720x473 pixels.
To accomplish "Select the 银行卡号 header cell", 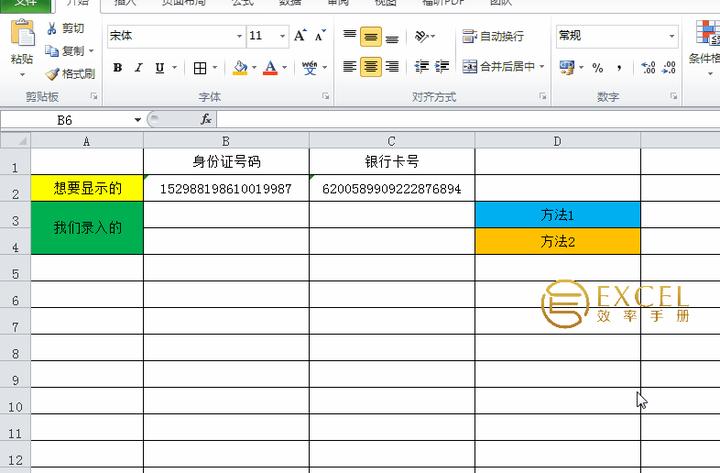I will point(392,162).
